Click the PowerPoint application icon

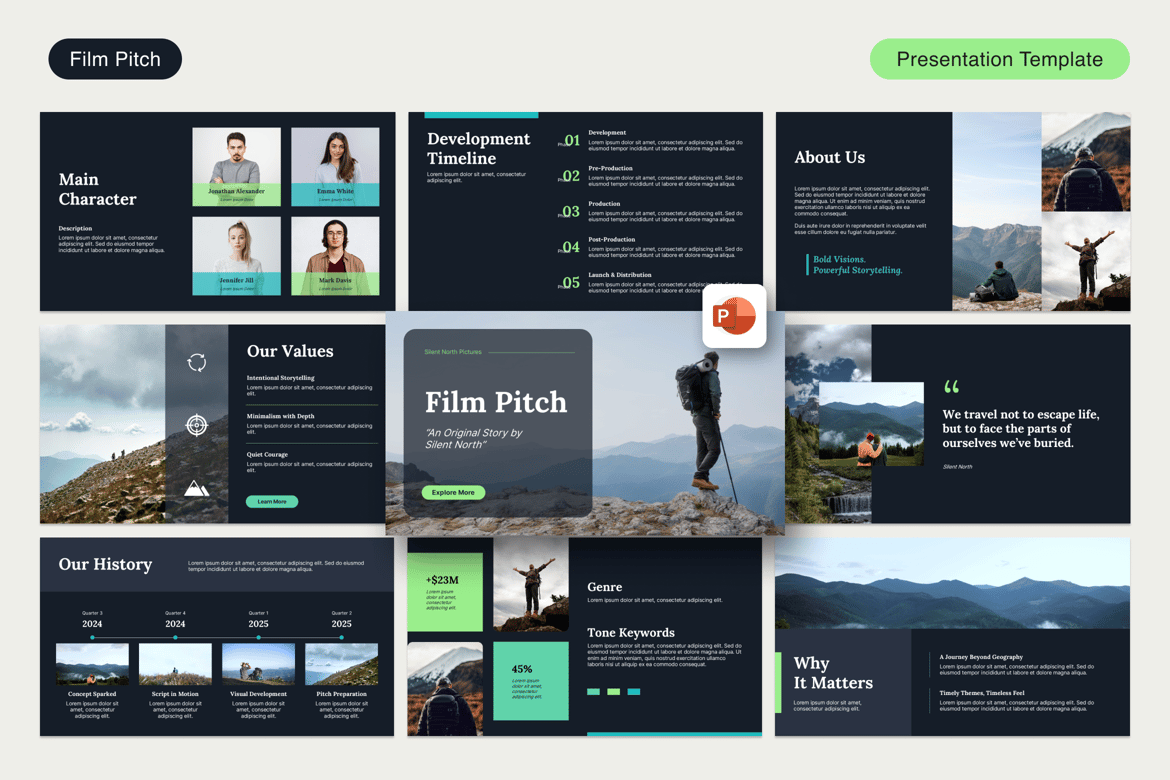click(734, 316)
